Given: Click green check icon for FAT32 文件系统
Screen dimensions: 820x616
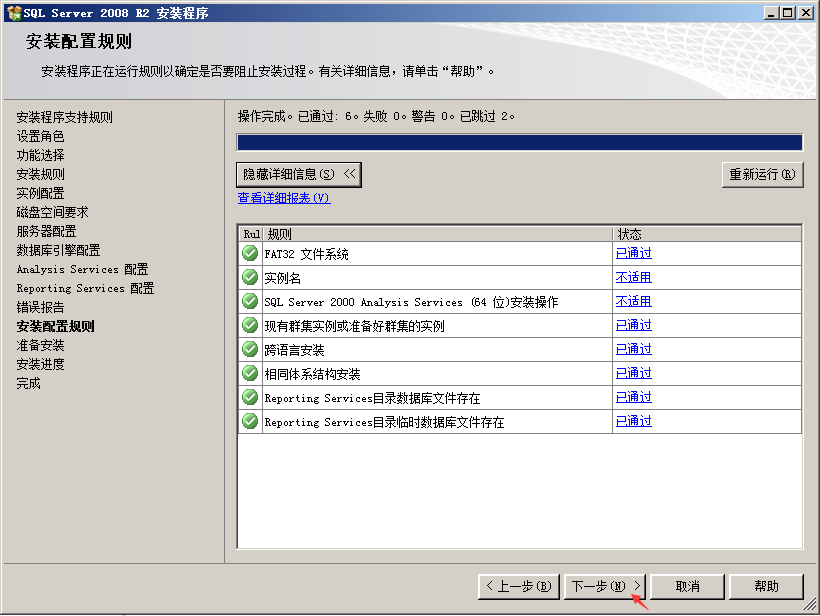Looking at the screenshot, I should (x=250, y=253).
